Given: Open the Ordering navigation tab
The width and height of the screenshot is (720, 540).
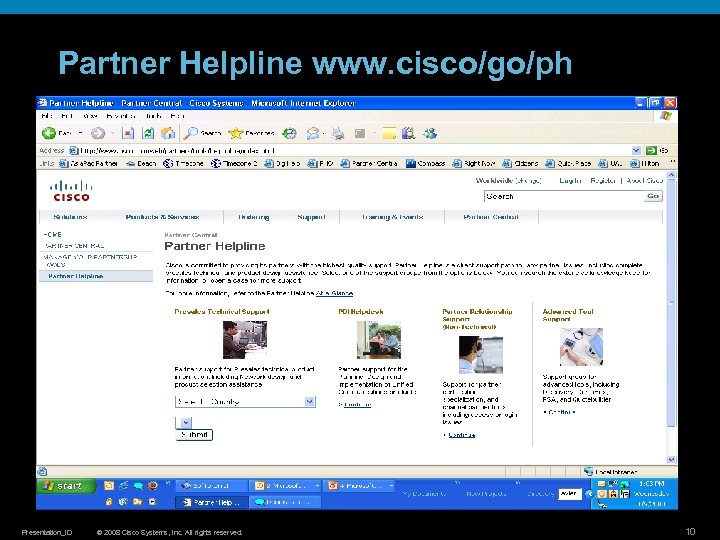Looking at the screenshot, I should (253, 217).
